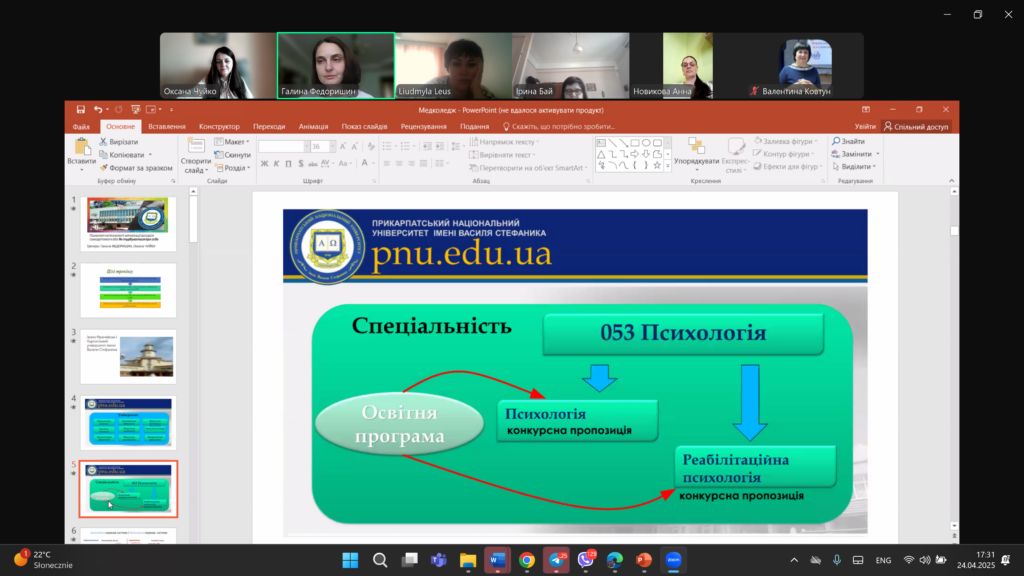Switch to the Анімація tab

313,127
